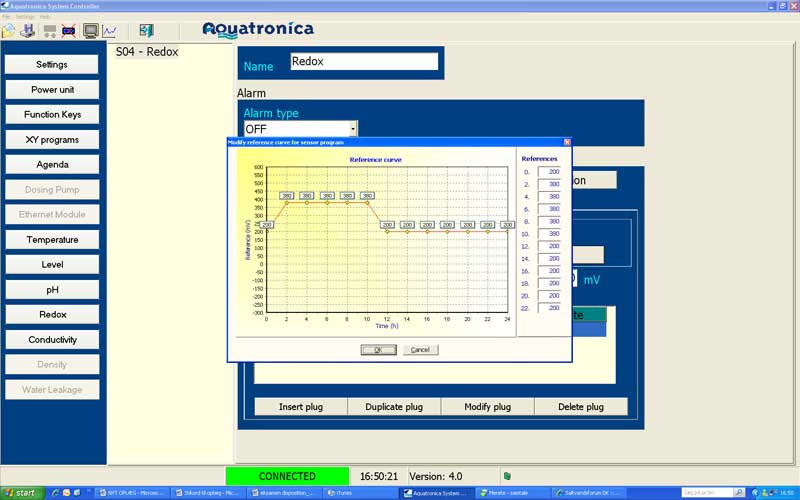
Task: Click the save disk toolbar icon
Action: [28, 31]
